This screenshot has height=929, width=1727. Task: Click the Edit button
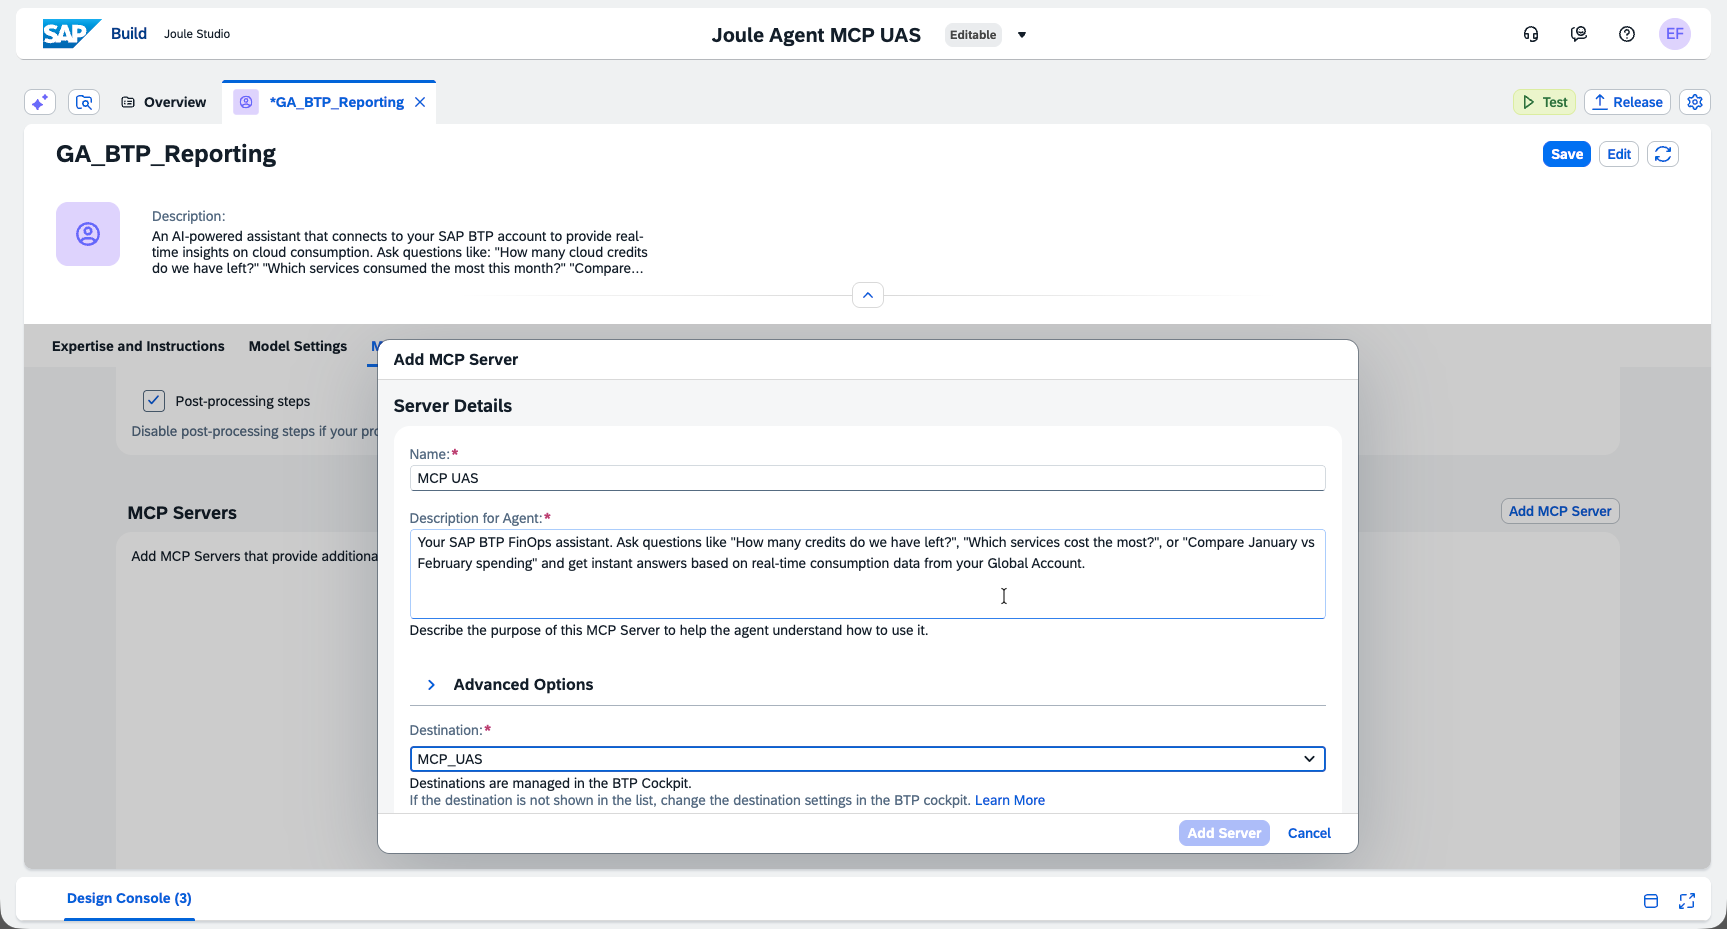click(1619, 154)
